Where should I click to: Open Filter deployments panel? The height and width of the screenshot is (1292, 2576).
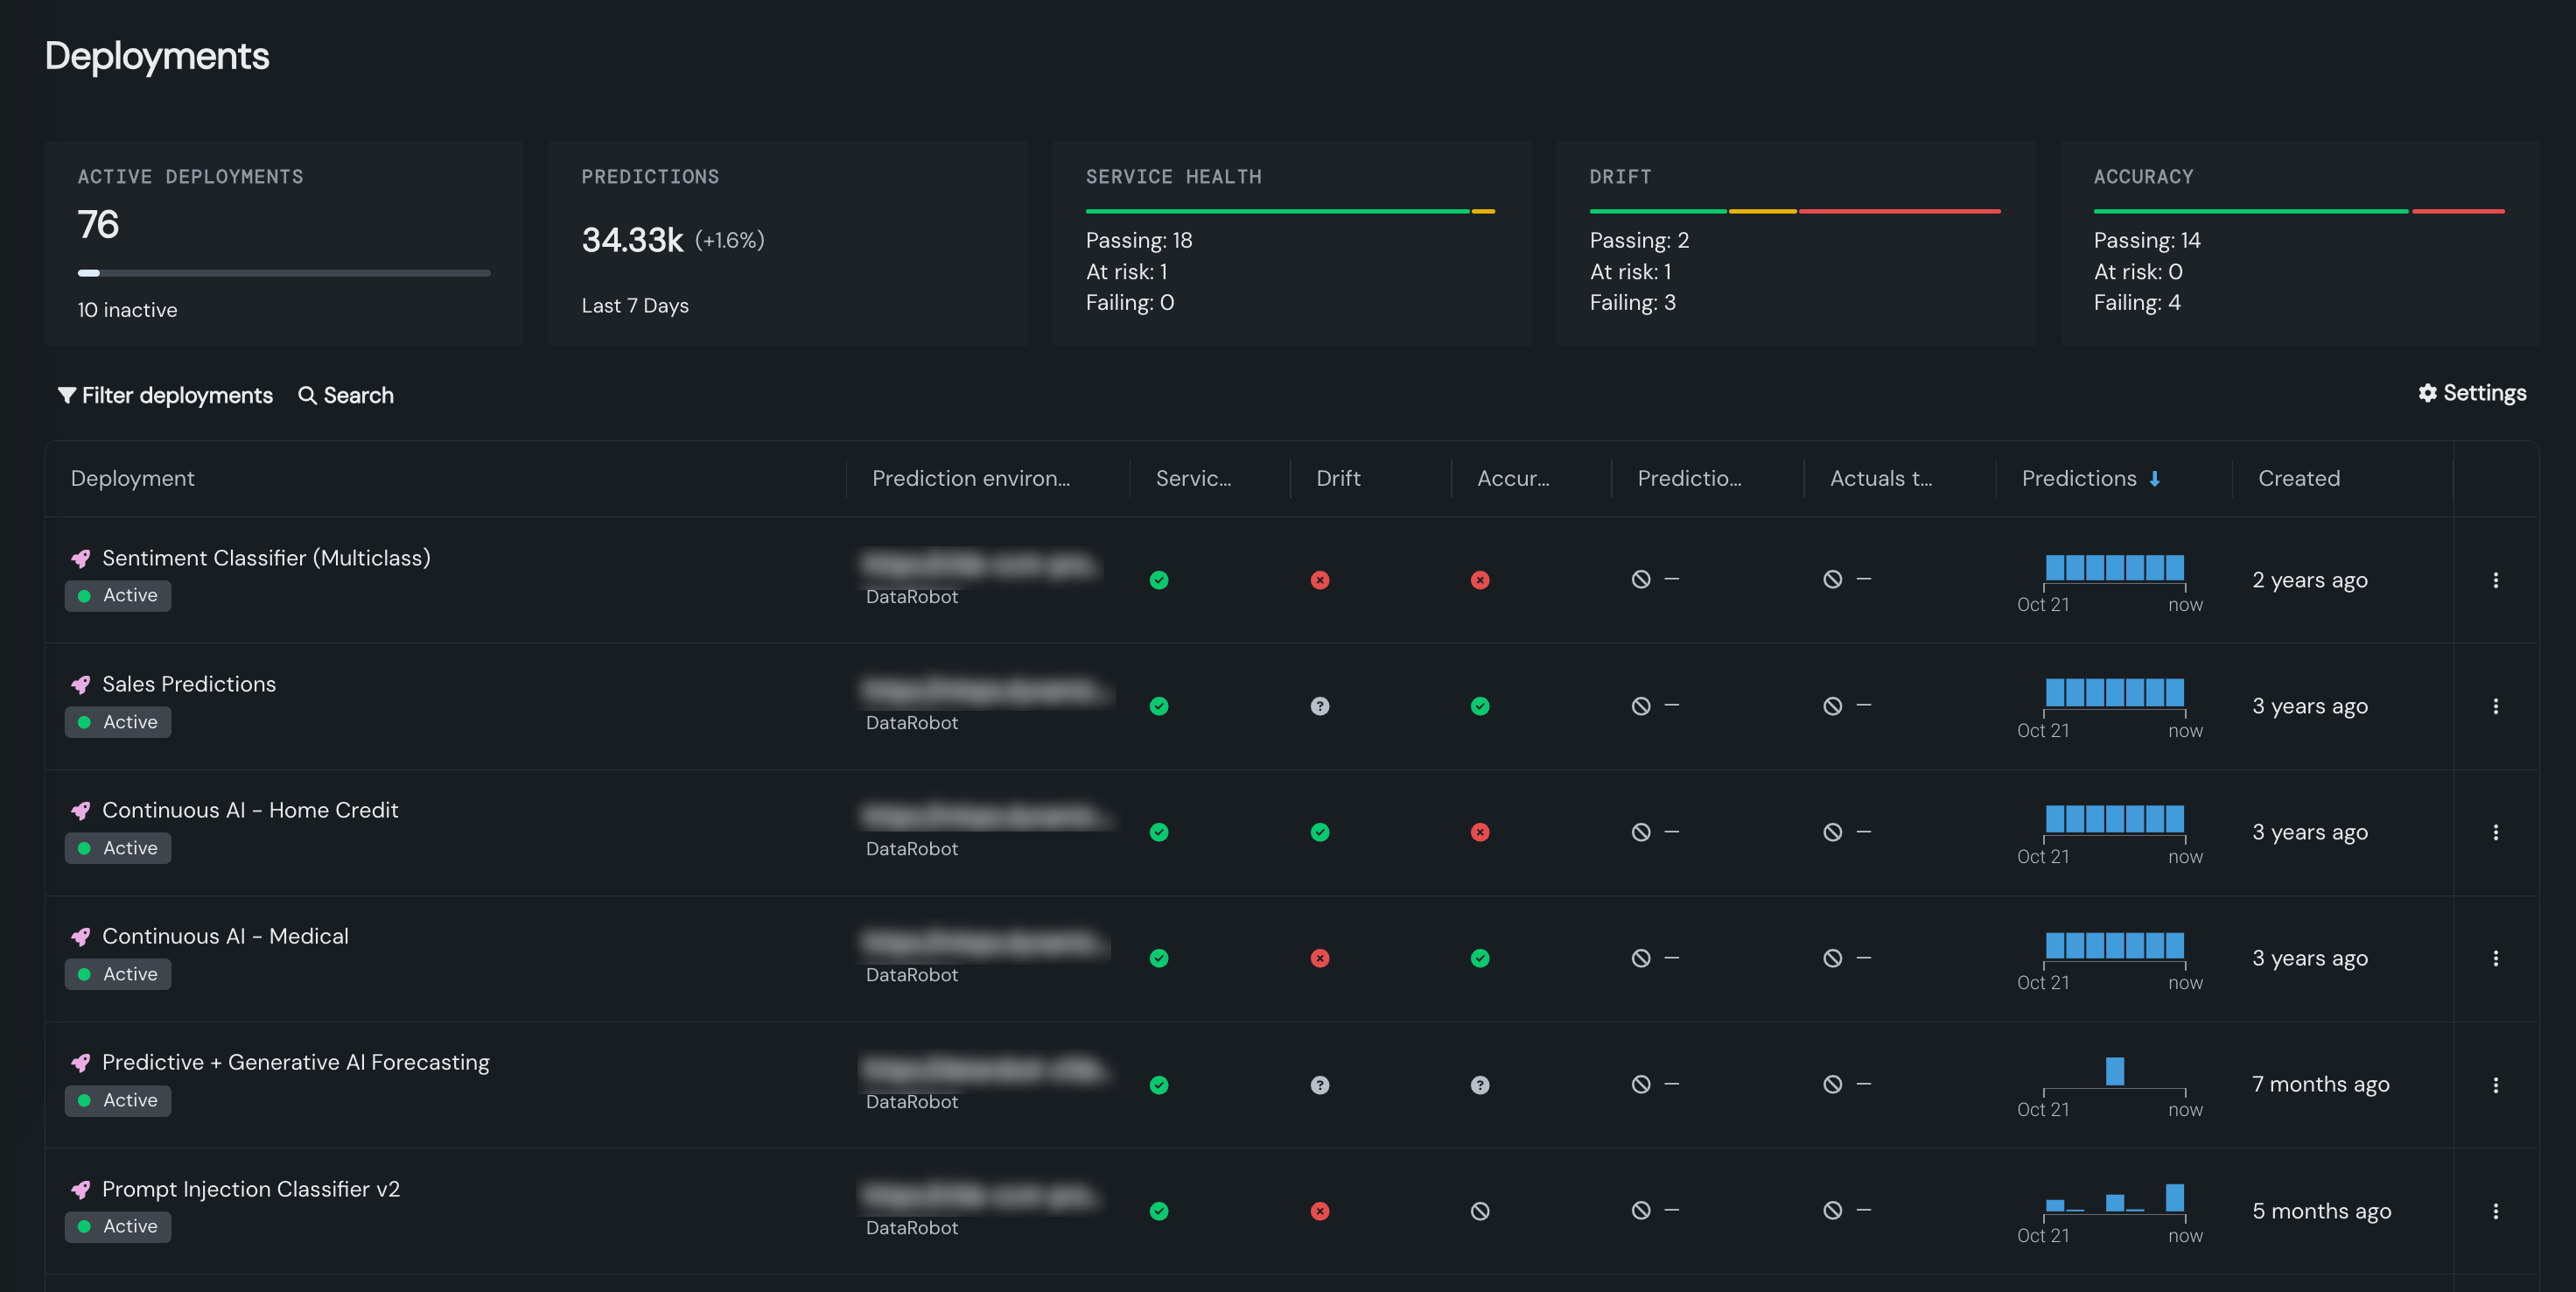(165, 395)
